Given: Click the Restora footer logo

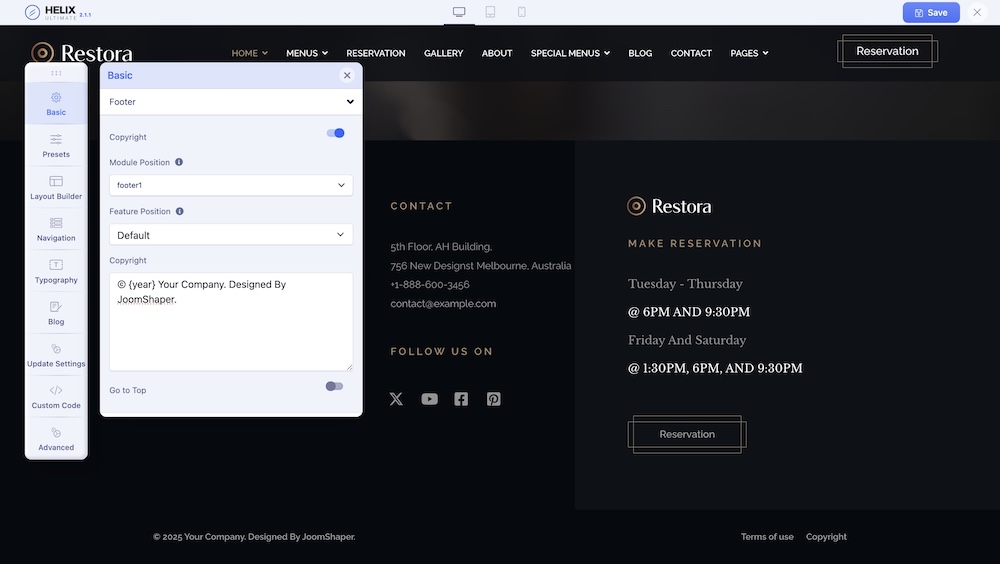Looking at the screenshot, I should point(669,206).
